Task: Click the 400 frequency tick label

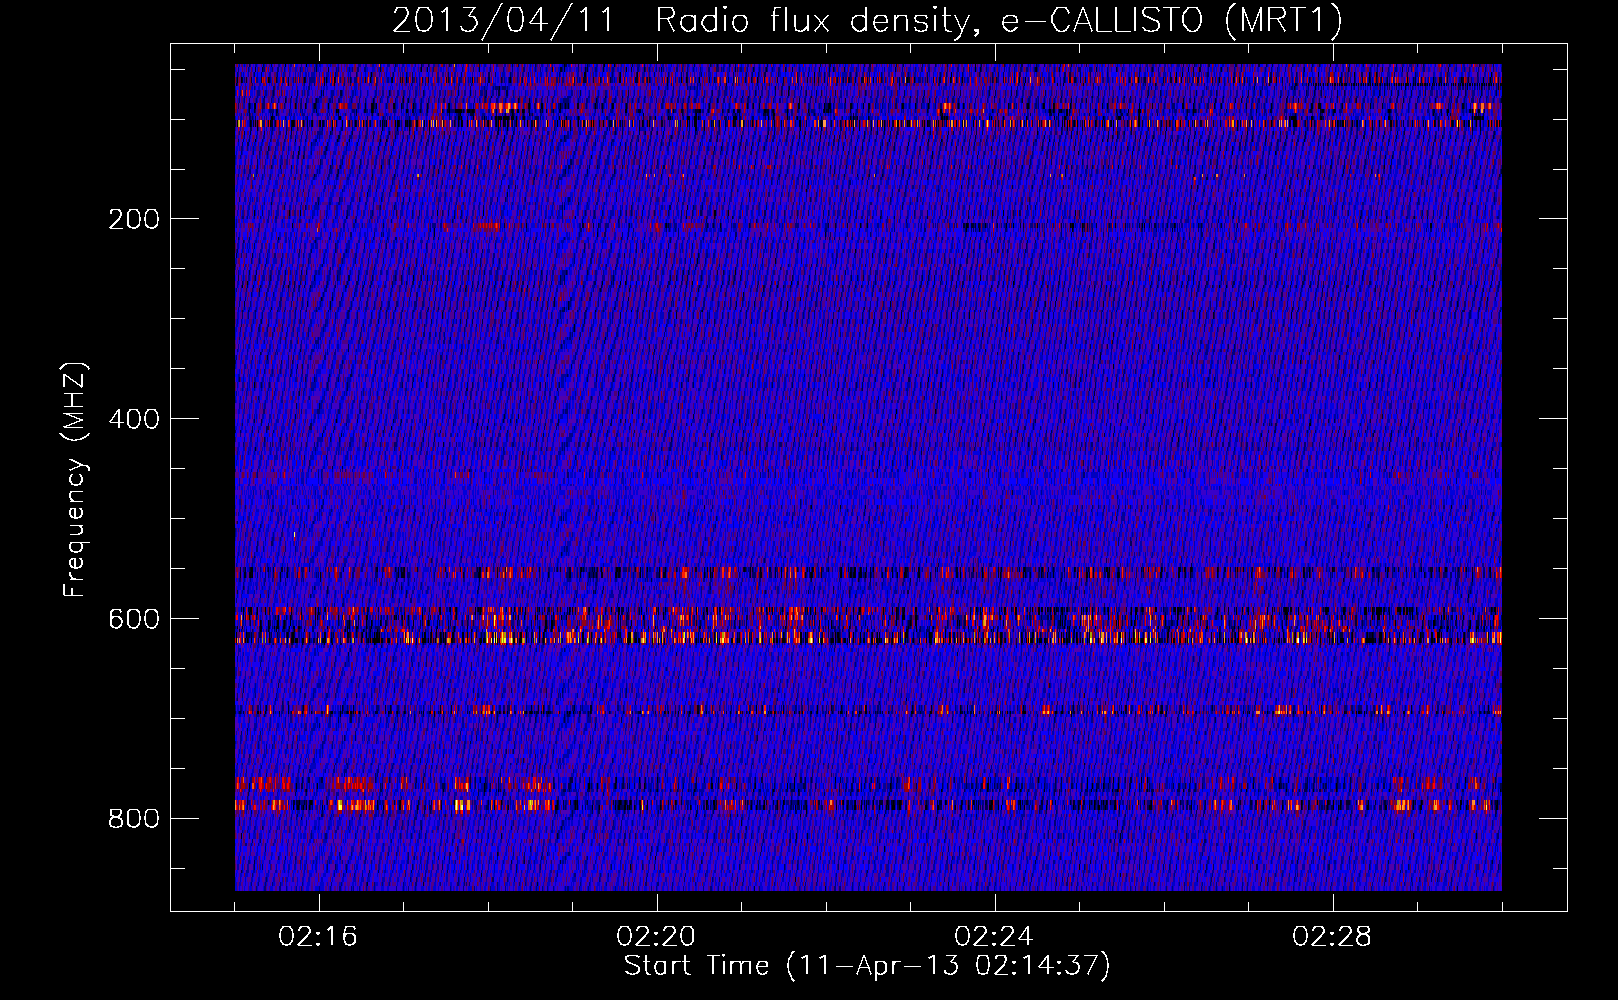Action: tap(134, 419)
